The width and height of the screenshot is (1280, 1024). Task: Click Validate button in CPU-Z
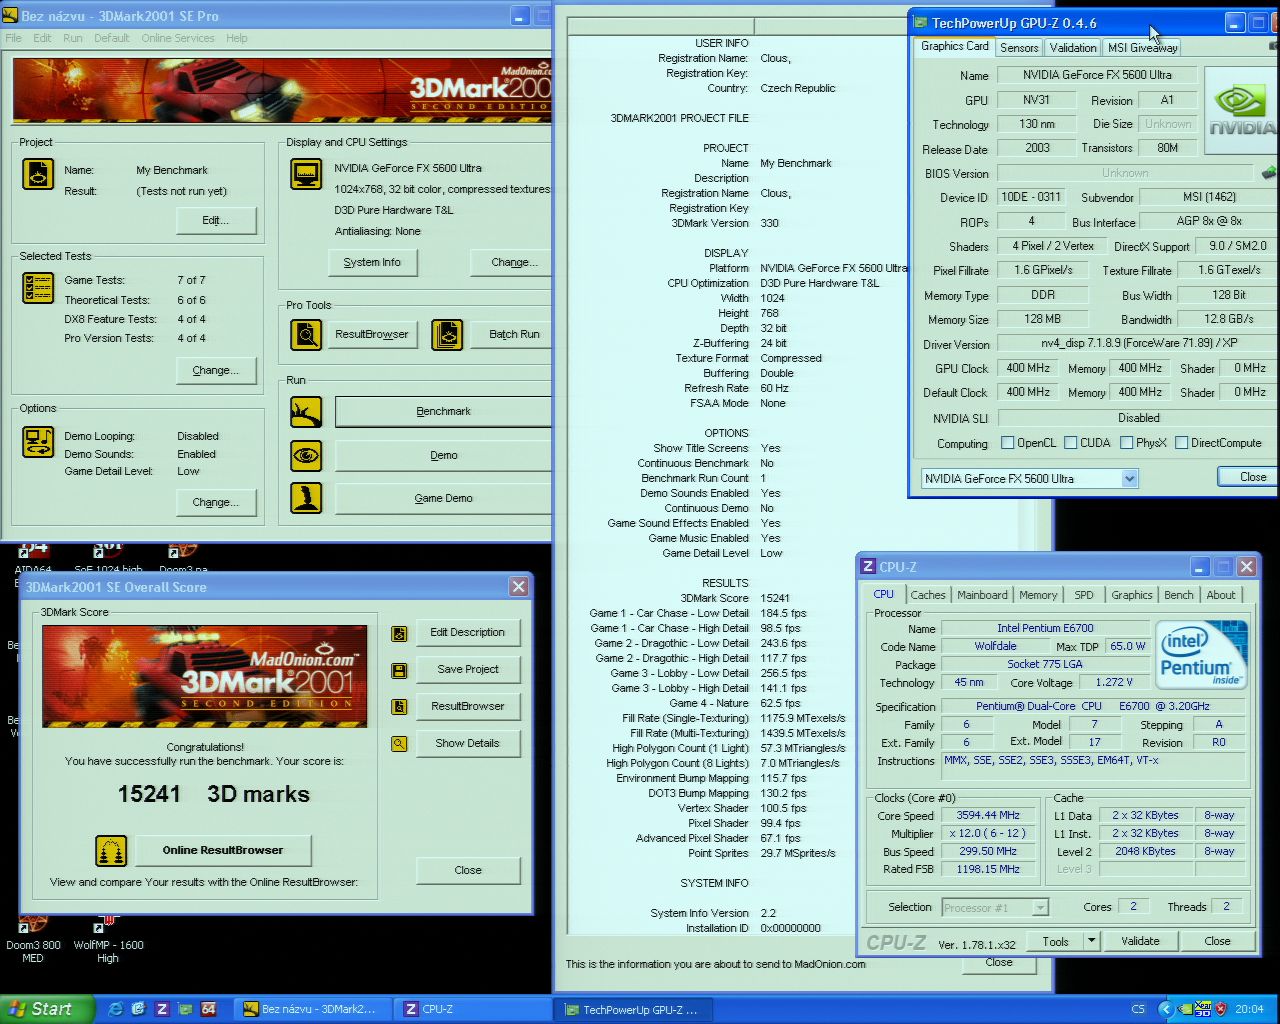[1140, 941]
